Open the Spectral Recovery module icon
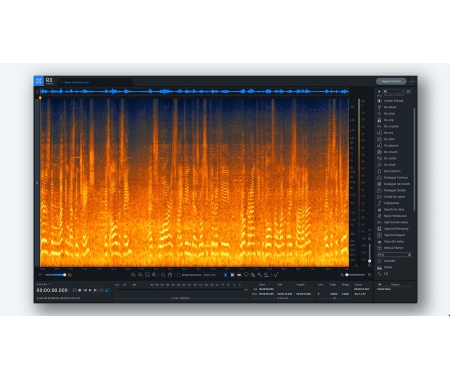450x380 pixels. (x=379, y=229)
